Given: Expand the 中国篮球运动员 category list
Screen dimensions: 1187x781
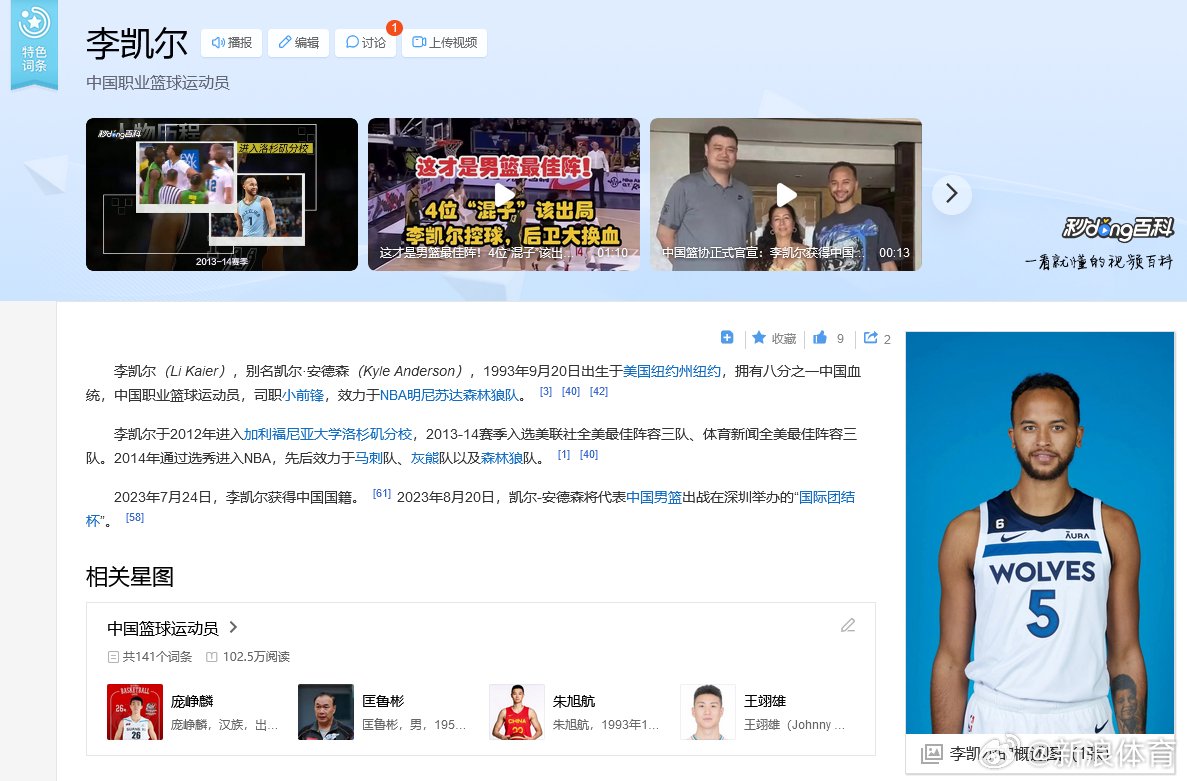Looking at the screenshot, I should coord(232,628).
